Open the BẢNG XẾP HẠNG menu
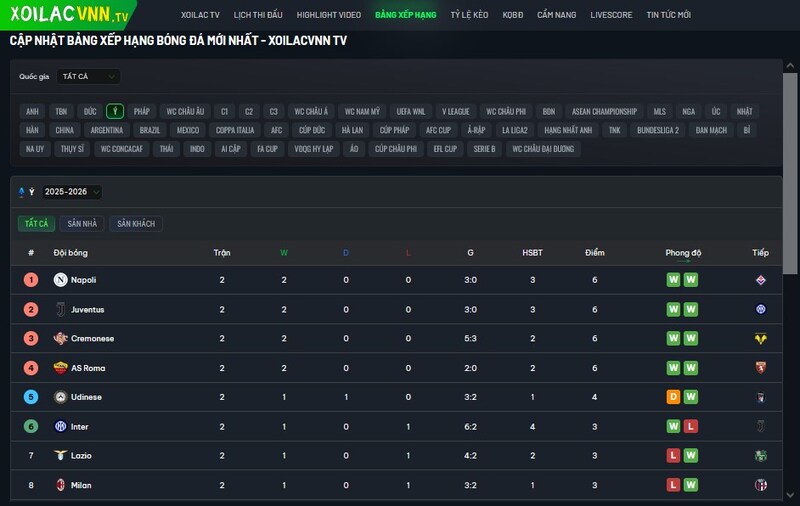Viewport: 800px width, 506px height. coord(406,15)
